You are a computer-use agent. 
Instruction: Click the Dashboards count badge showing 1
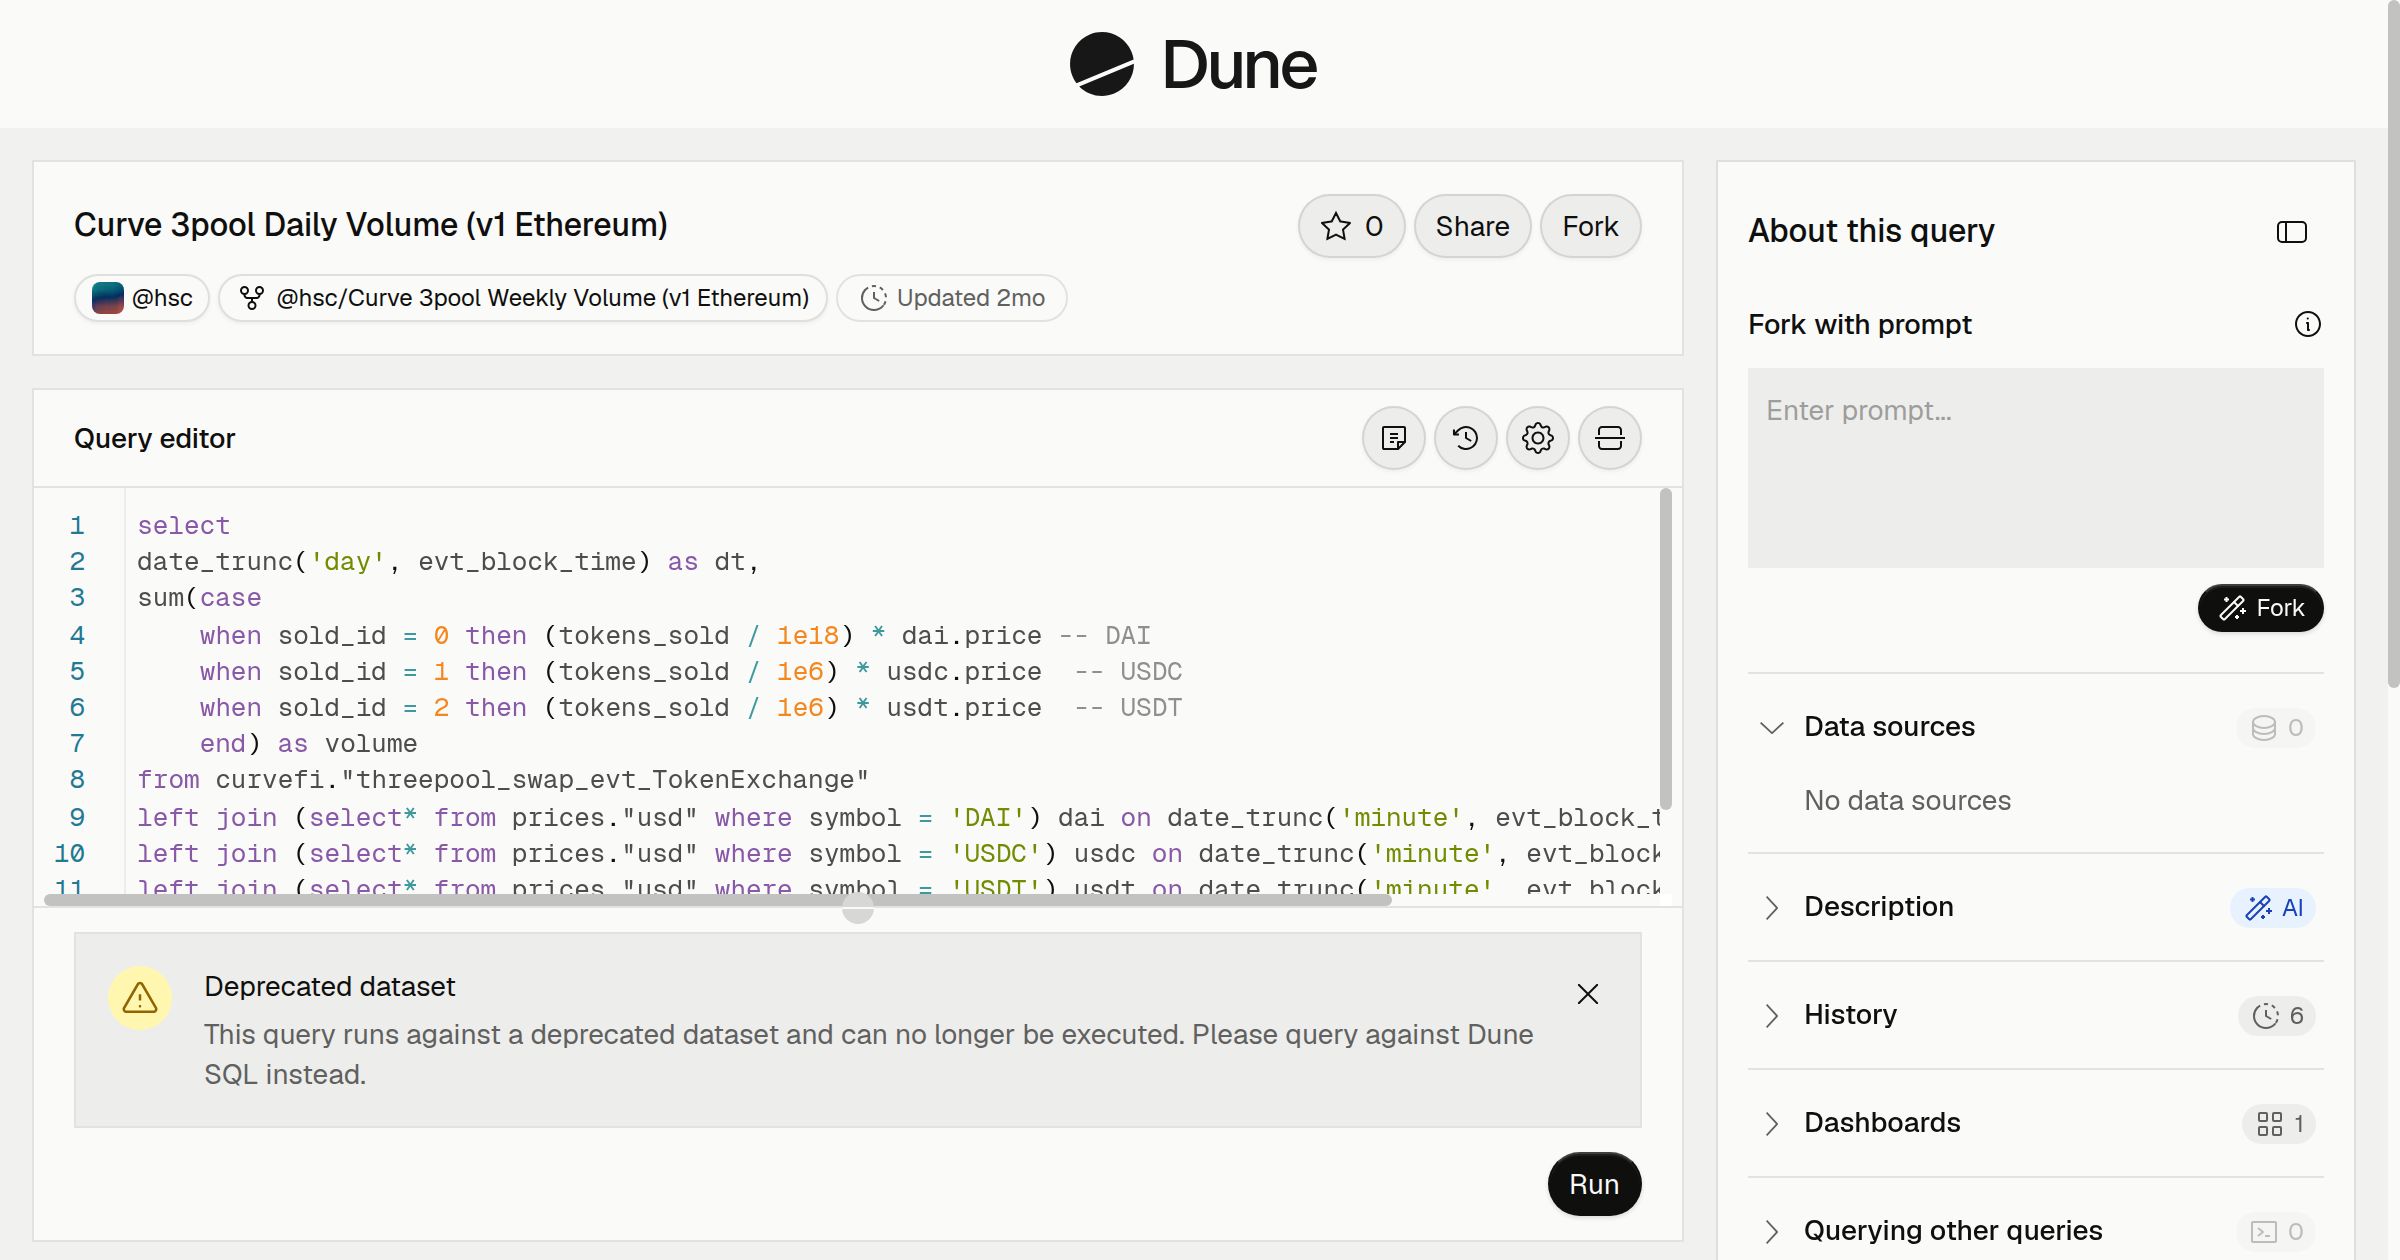(2279, 1124)
